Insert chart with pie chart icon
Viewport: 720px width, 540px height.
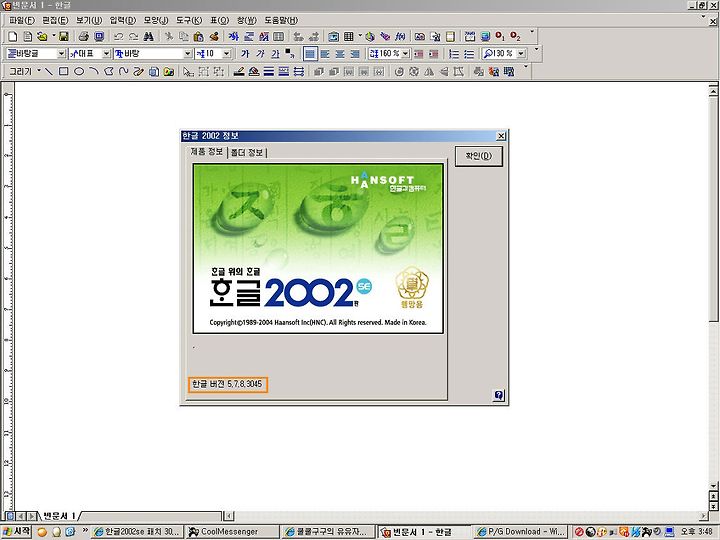point(370,36)
